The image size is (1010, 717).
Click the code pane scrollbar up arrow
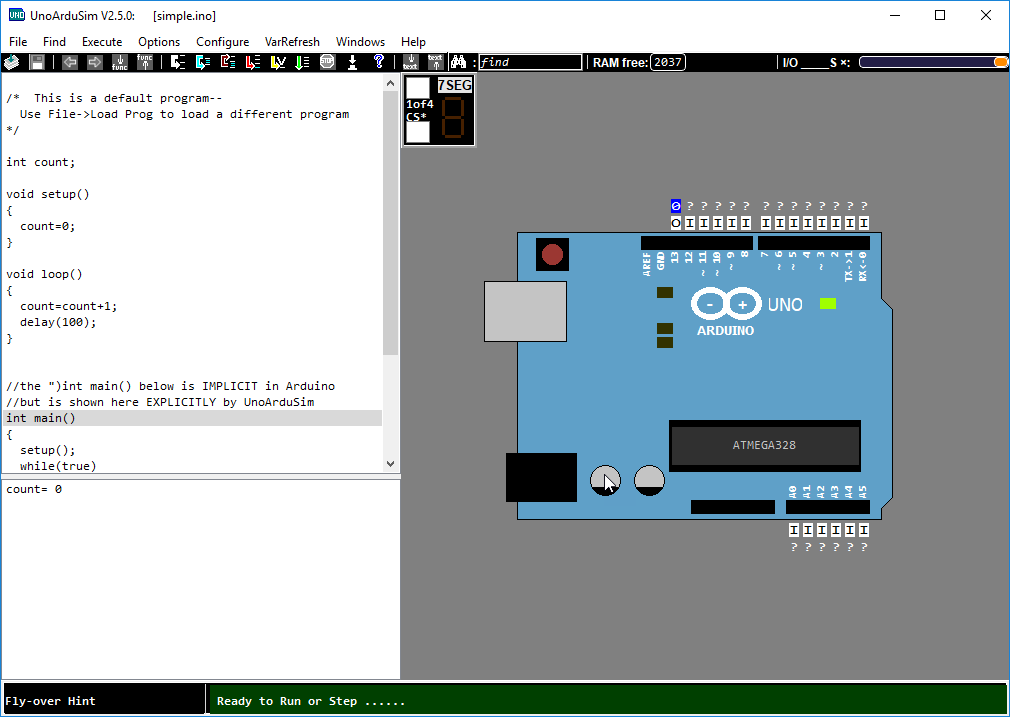[391, 83]
